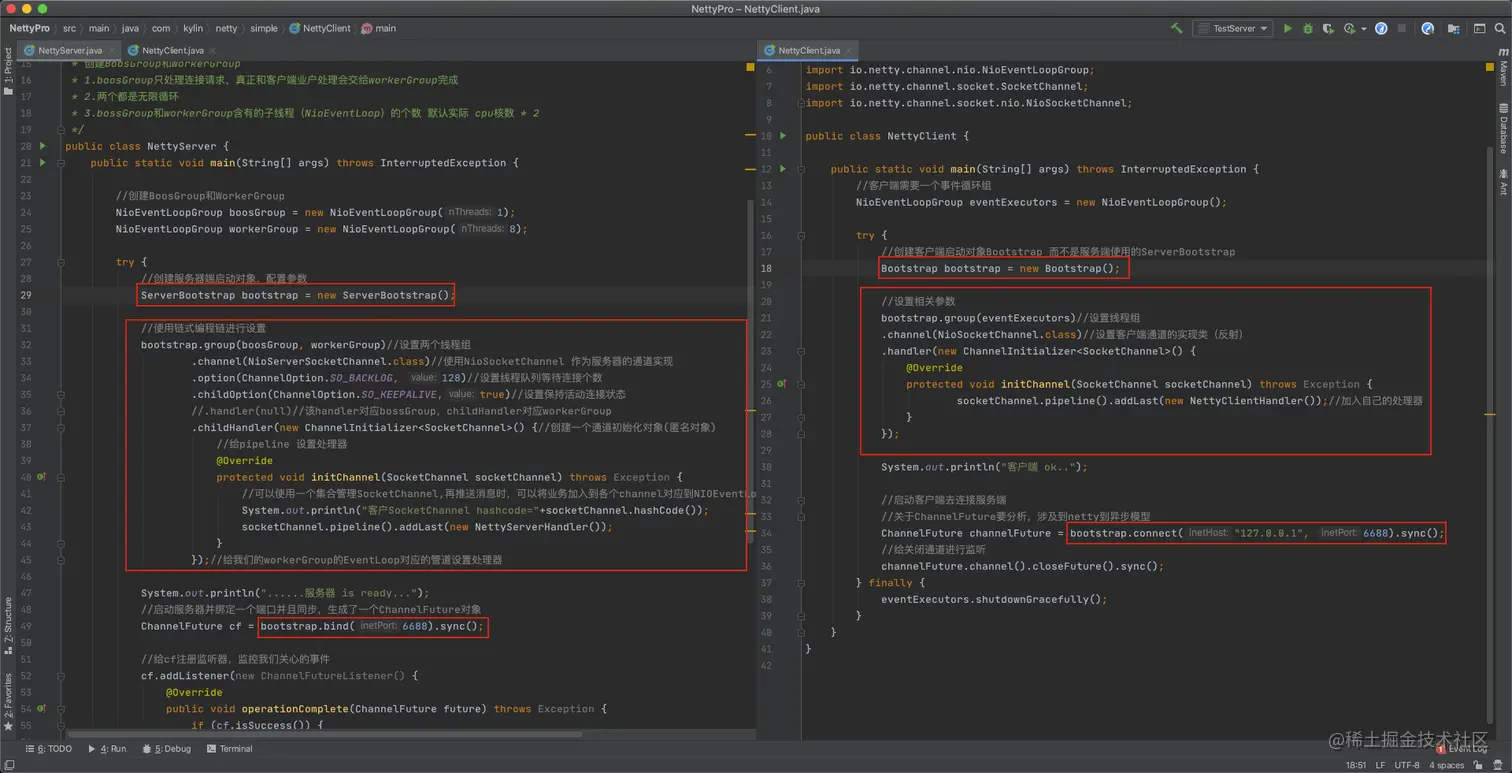The image size is (1512, 773).
Task: Open the Run tool window
Action: [107, 748]
